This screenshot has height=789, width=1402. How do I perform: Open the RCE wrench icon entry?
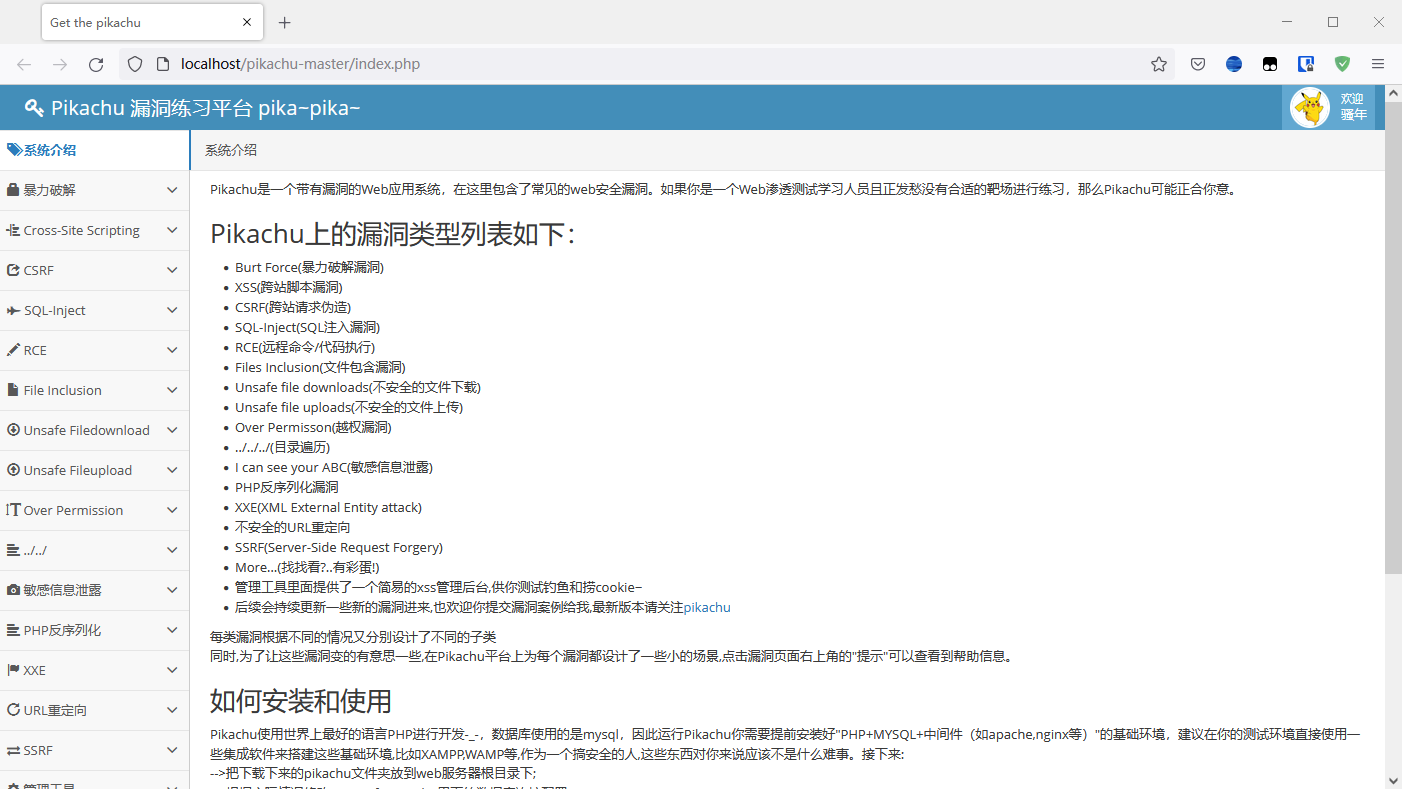click(14, 350)
